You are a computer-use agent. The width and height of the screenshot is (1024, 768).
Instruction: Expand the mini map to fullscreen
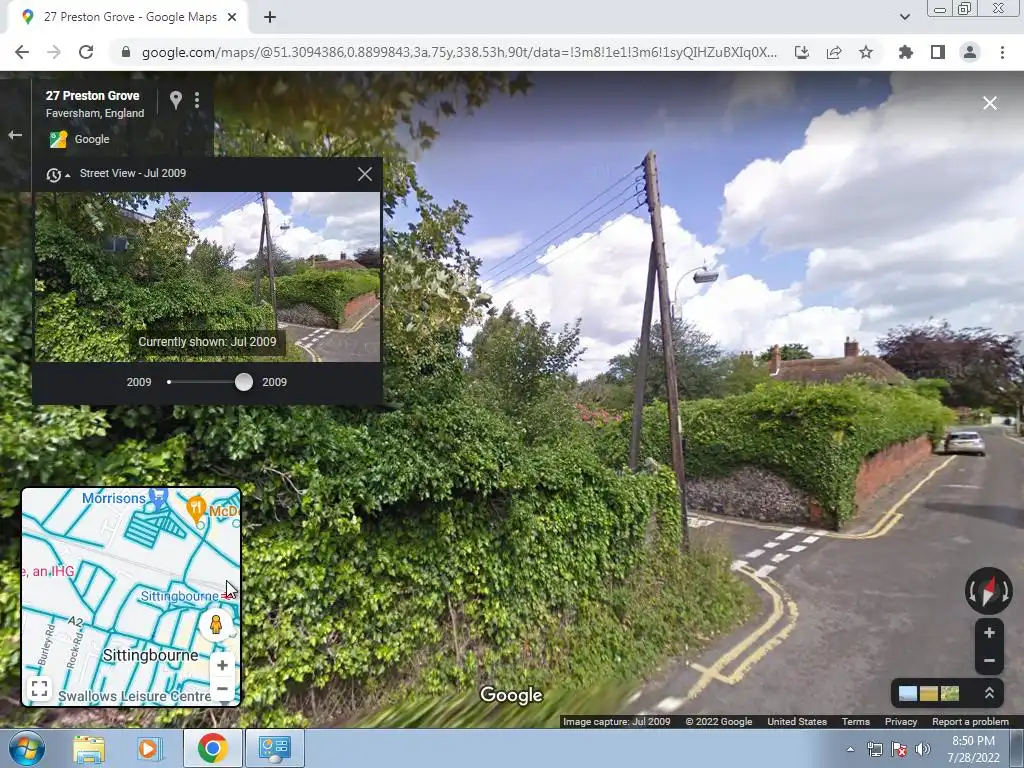(39, 688)
